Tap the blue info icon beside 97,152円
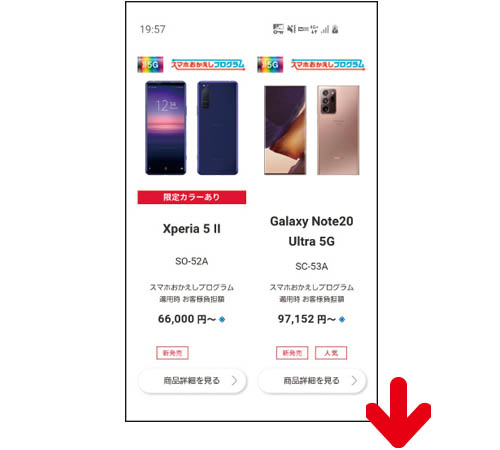 342,319
